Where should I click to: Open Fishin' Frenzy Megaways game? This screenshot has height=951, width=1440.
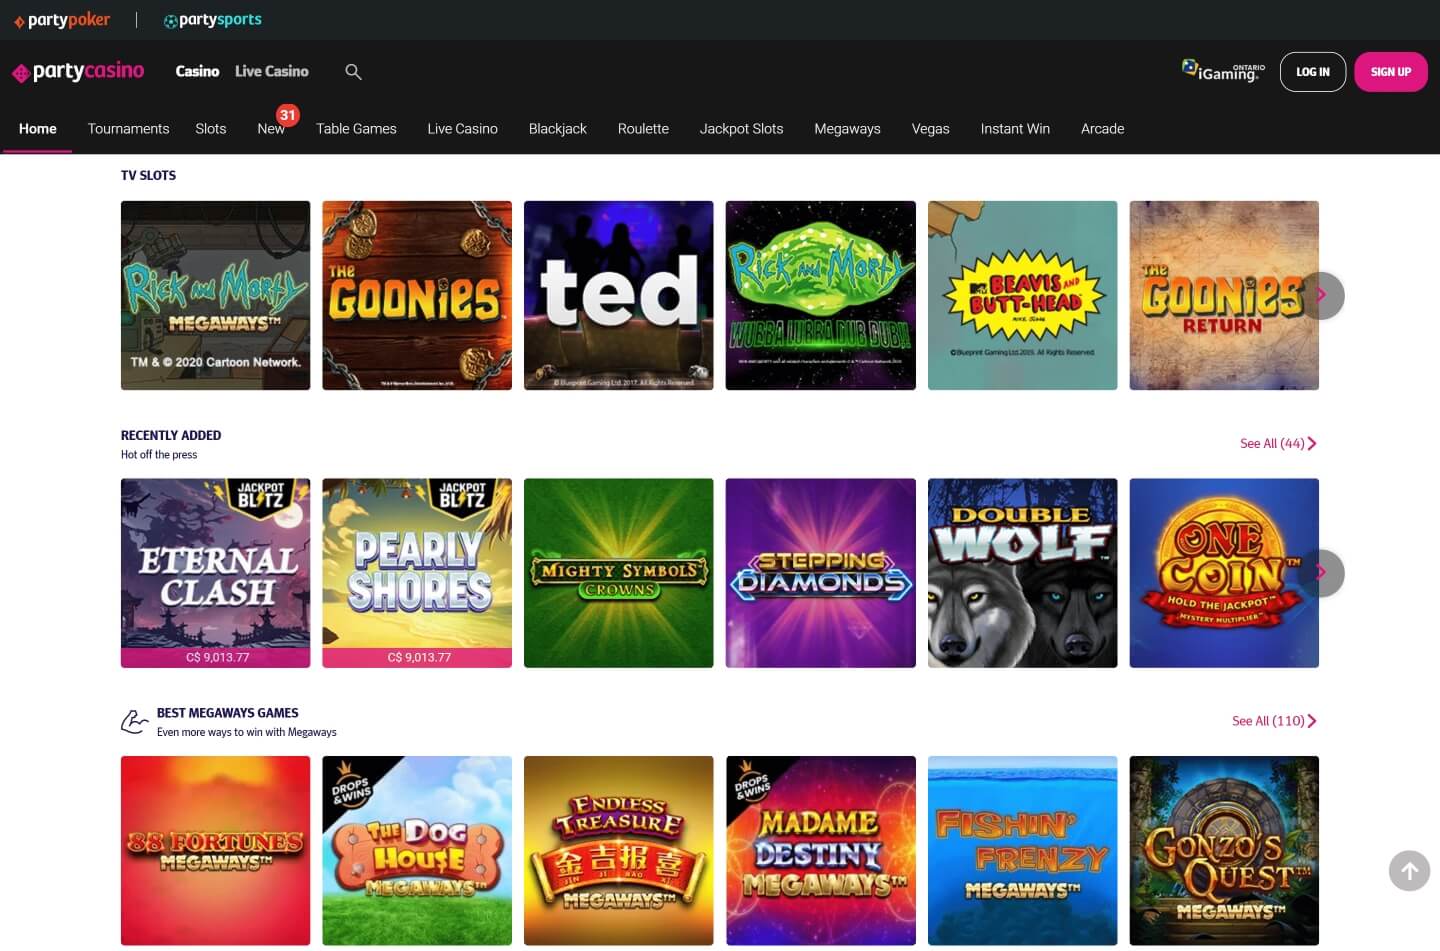[1023, 850]
